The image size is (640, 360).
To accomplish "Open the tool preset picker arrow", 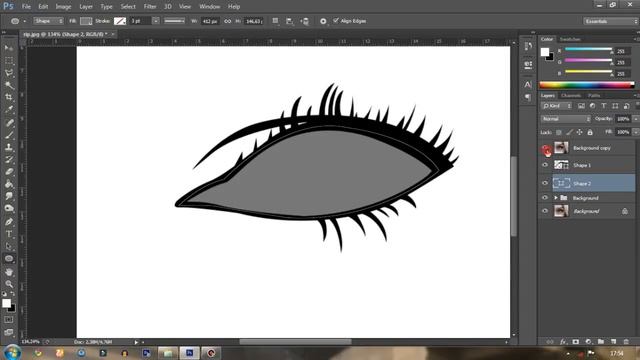I will 24,21.
